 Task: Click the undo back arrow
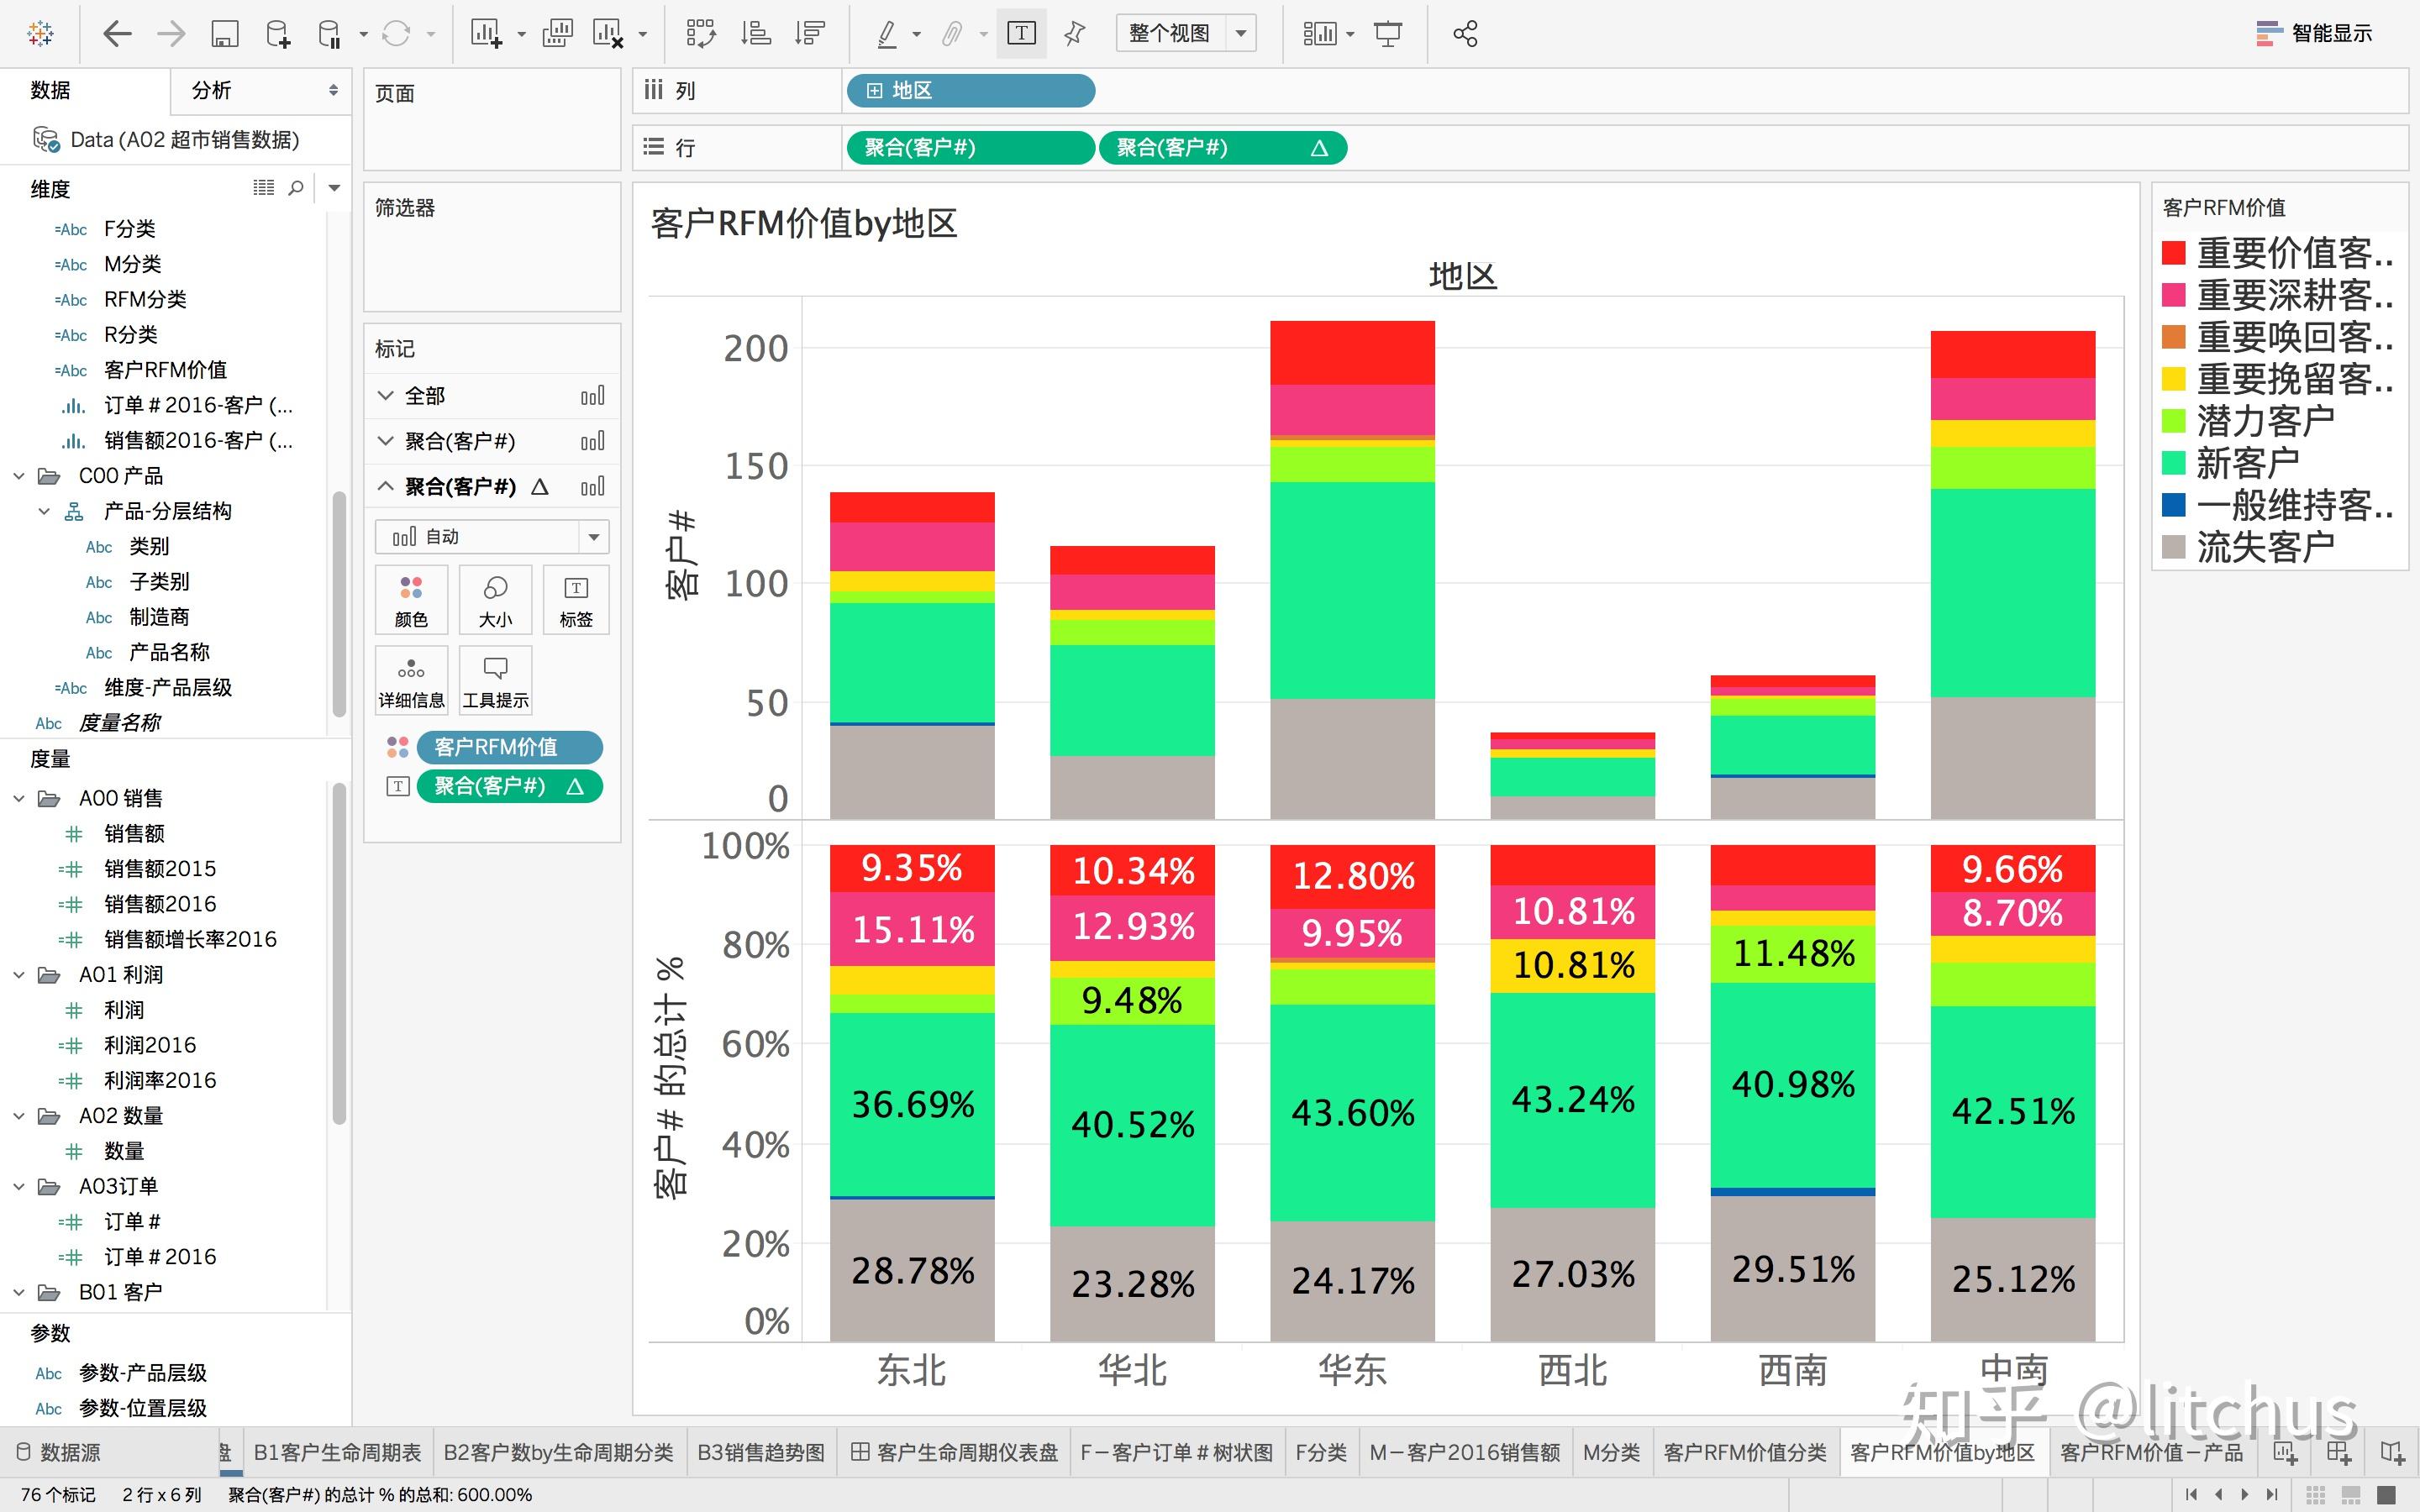pos(117,34)
